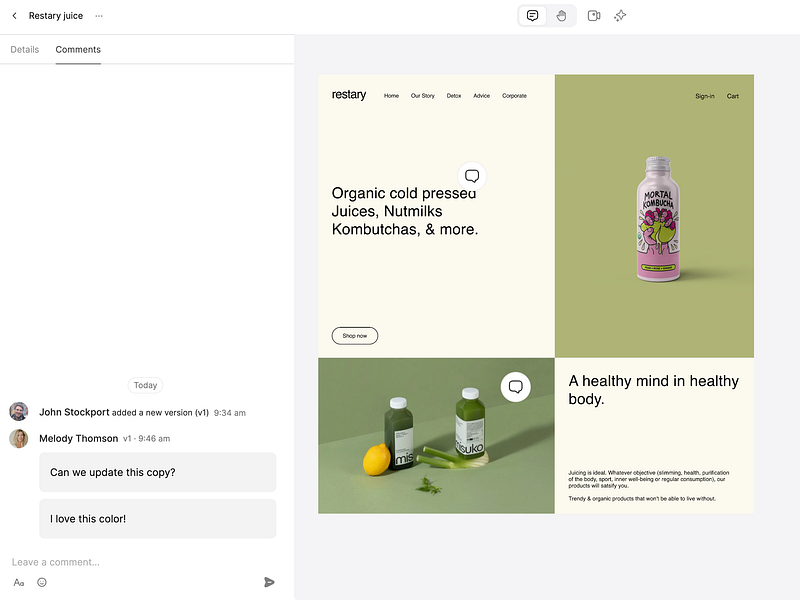The image size is (800, 600).
Task: Click John Stockport's name in the activity
Action: 74,412
